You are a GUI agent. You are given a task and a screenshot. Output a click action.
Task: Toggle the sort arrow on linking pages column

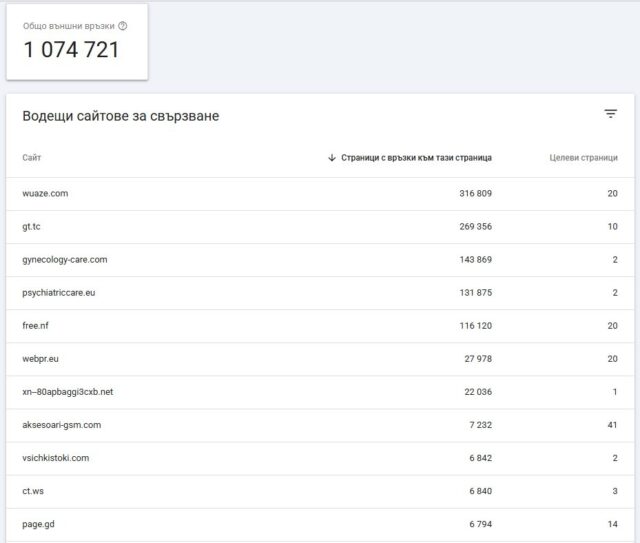(332, 158)
